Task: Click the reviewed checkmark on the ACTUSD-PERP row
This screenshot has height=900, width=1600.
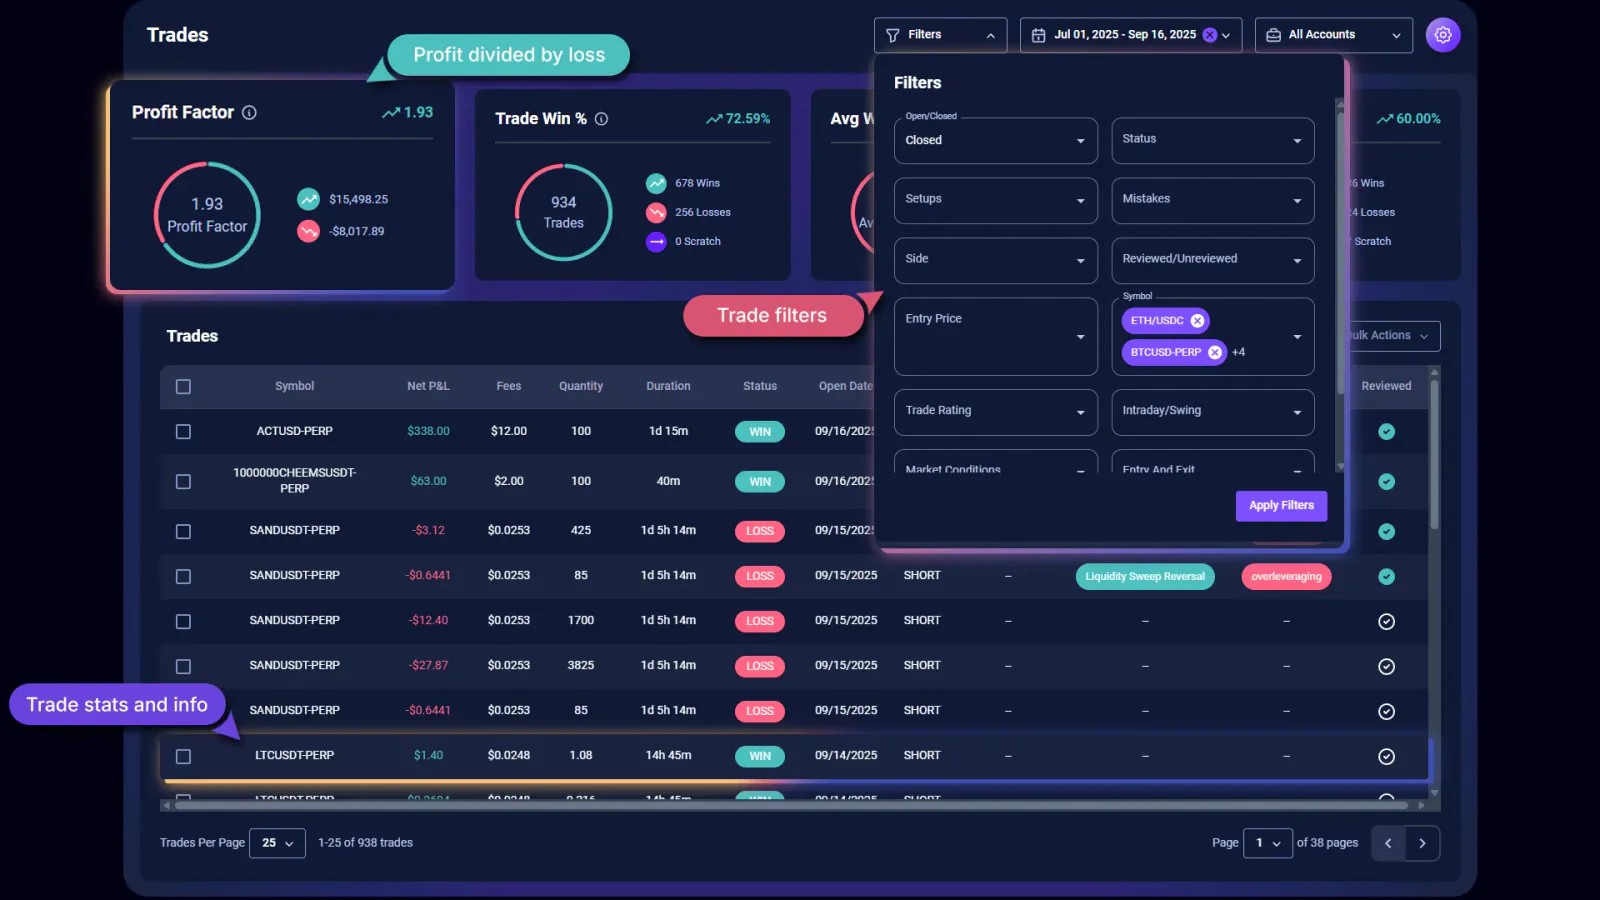Action: tap(1386, 431)
